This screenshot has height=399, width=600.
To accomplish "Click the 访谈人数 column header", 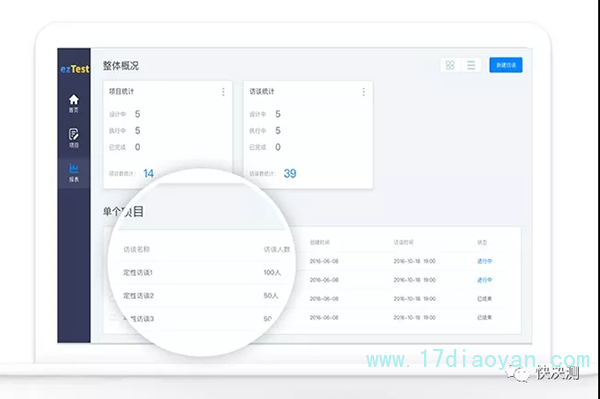I will (277, 249).
